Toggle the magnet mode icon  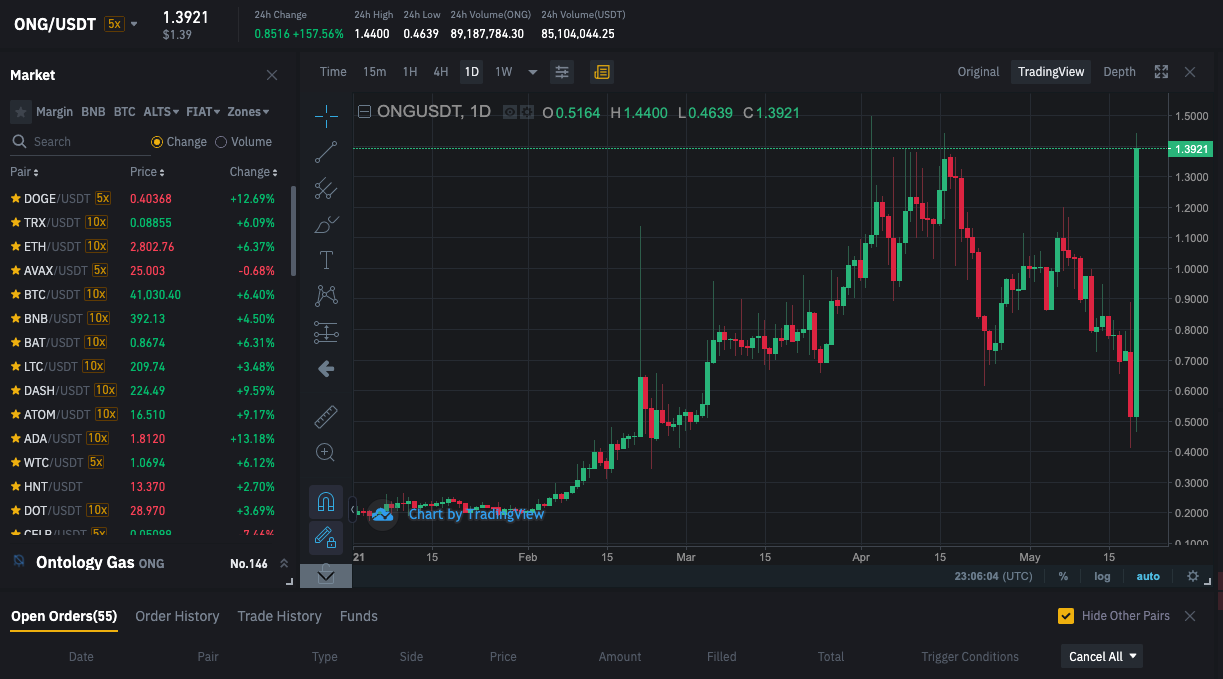[326, 502]
